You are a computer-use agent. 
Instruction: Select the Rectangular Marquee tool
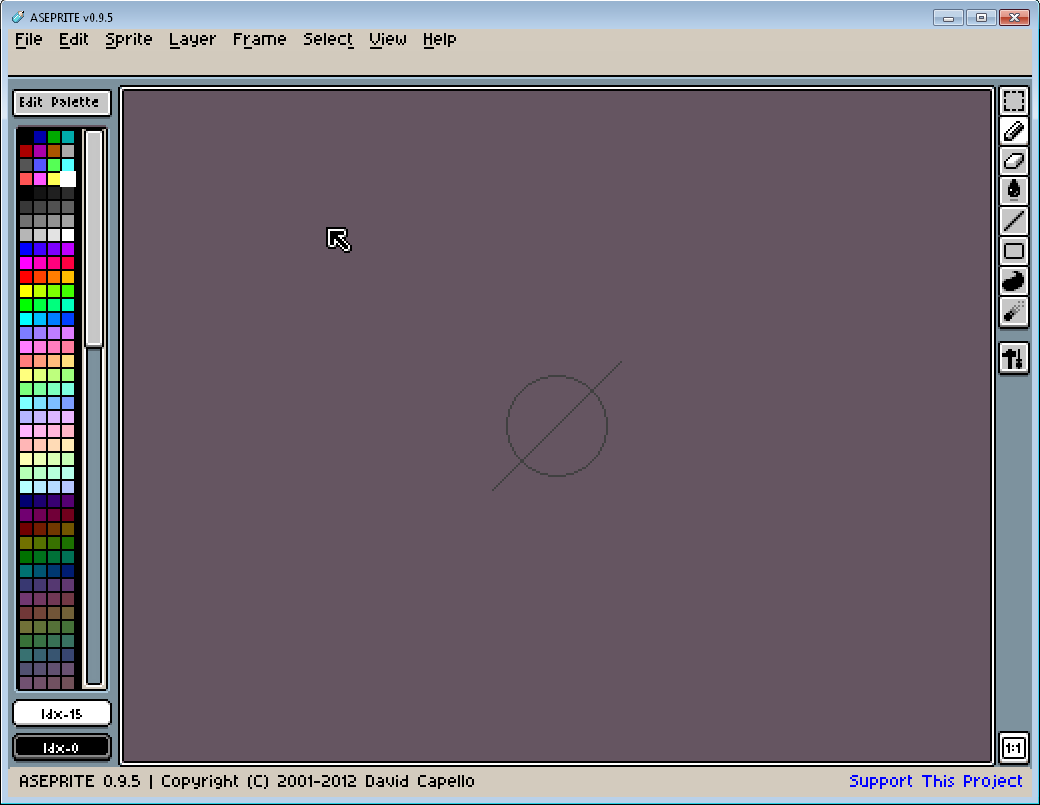[1013, 101]
